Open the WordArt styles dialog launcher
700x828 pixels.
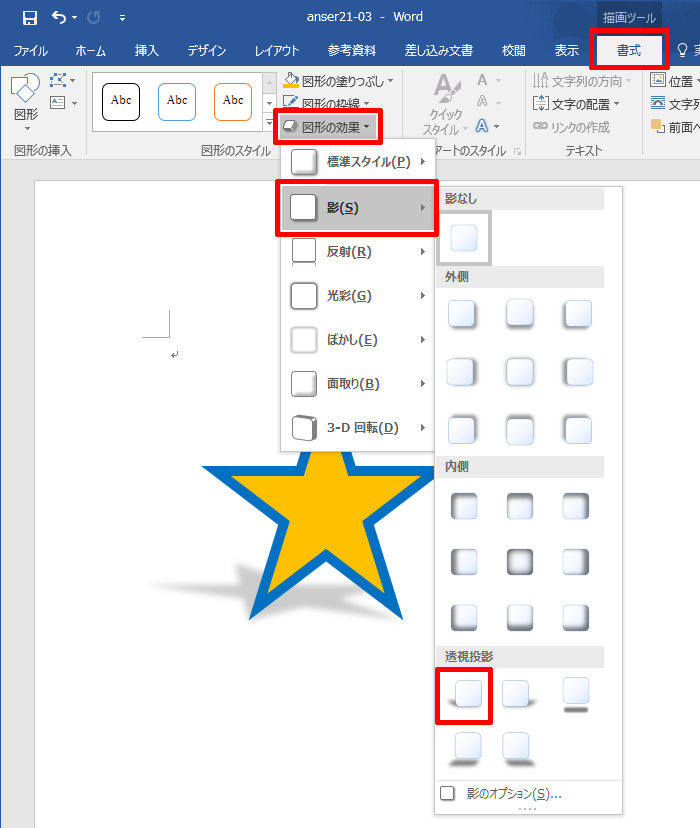click(517, 152)
